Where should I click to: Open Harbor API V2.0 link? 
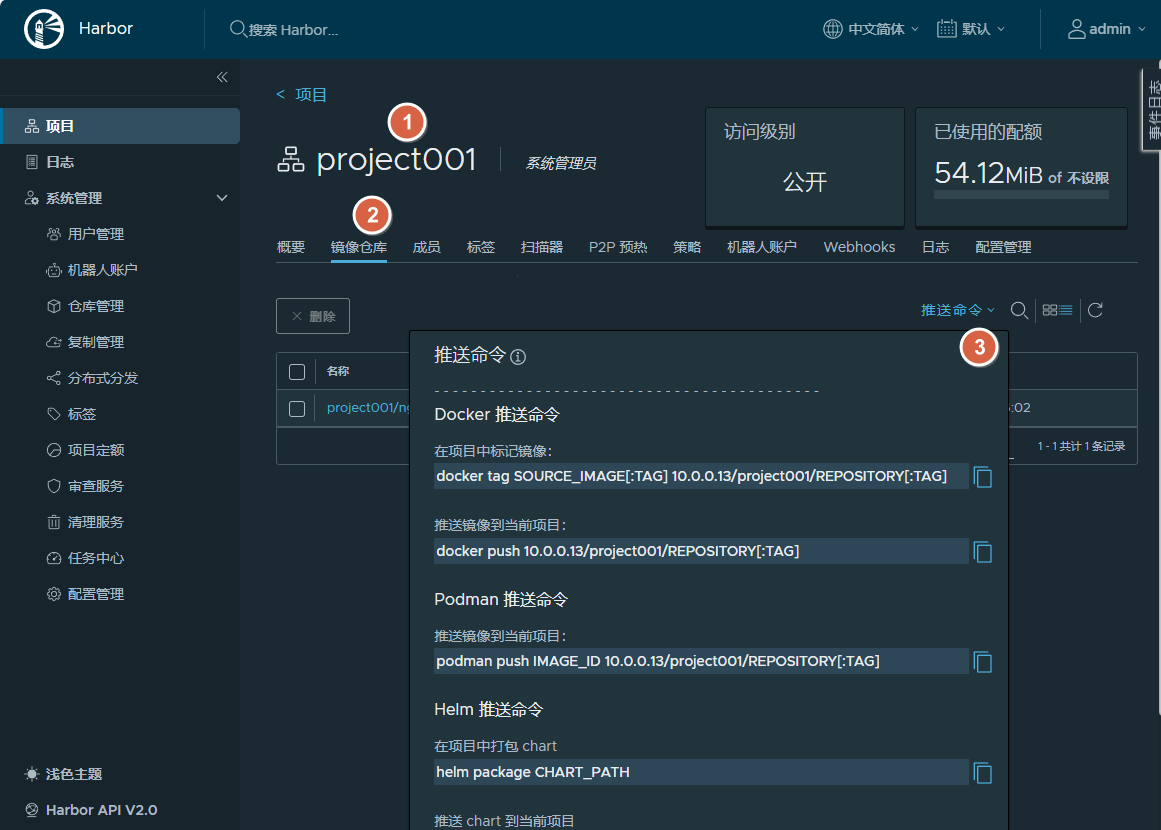[x=91, y=810]
